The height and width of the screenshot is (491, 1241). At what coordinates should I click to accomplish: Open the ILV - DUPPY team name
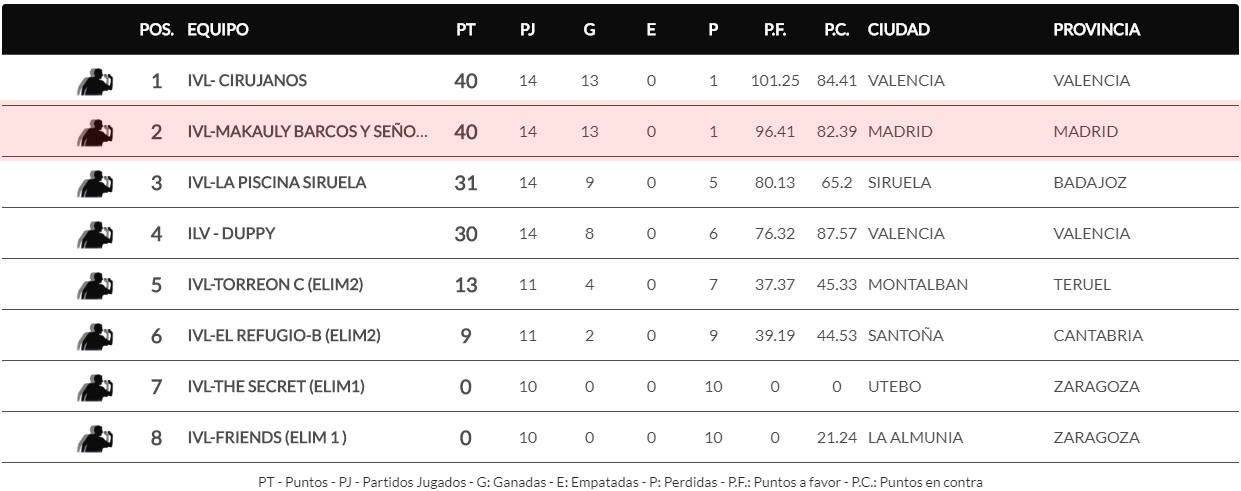point(231,234)
